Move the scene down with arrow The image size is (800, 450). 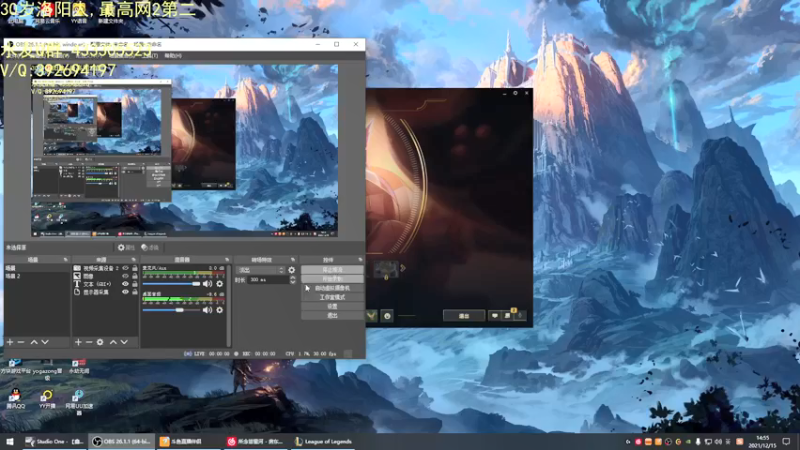point(45,342)
